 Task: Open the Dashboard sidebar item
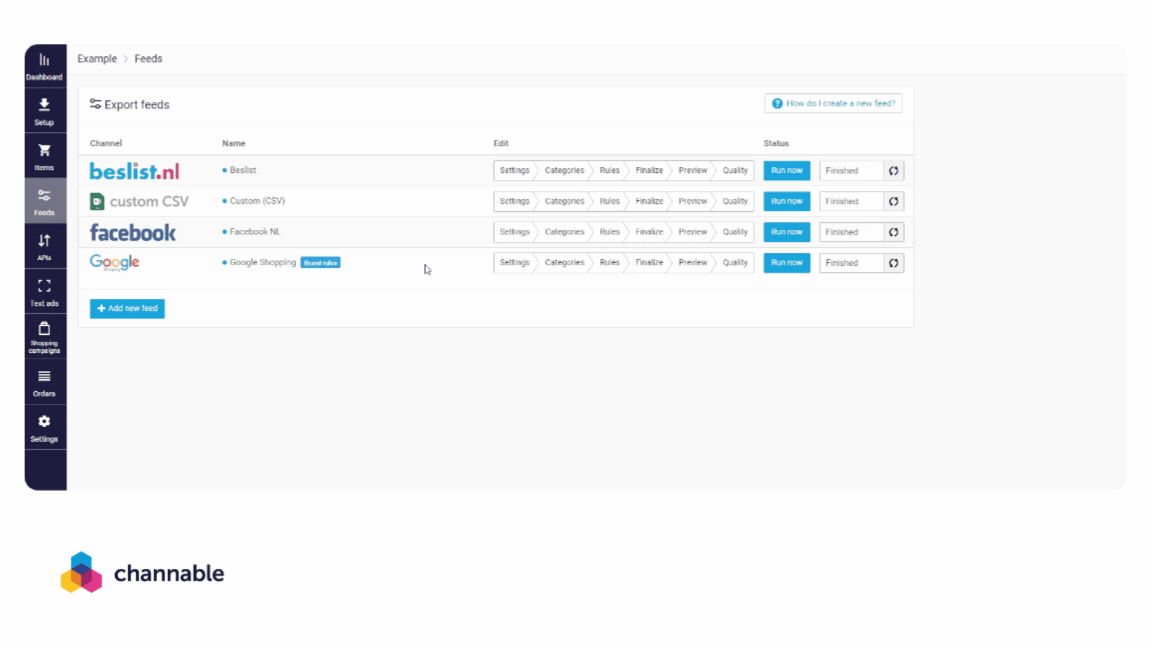pos(44,66)
